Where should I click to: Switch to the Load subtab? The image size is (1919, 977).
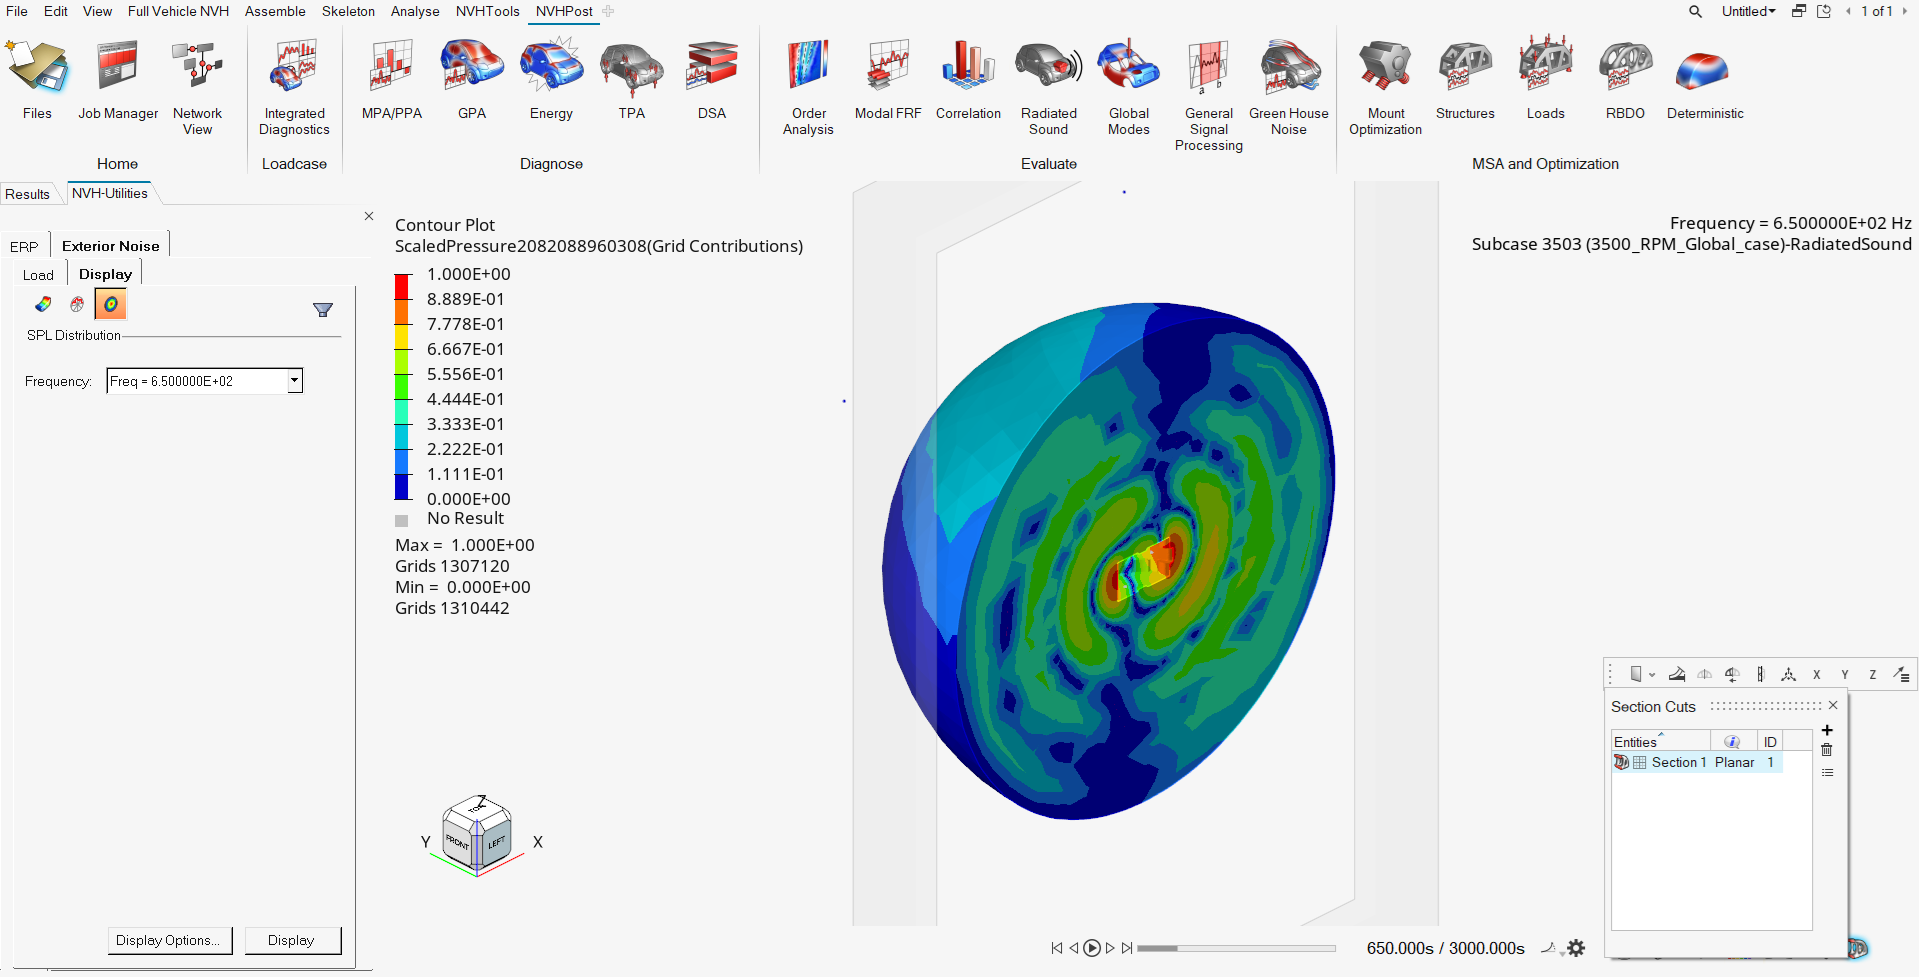tap(38, 275)
